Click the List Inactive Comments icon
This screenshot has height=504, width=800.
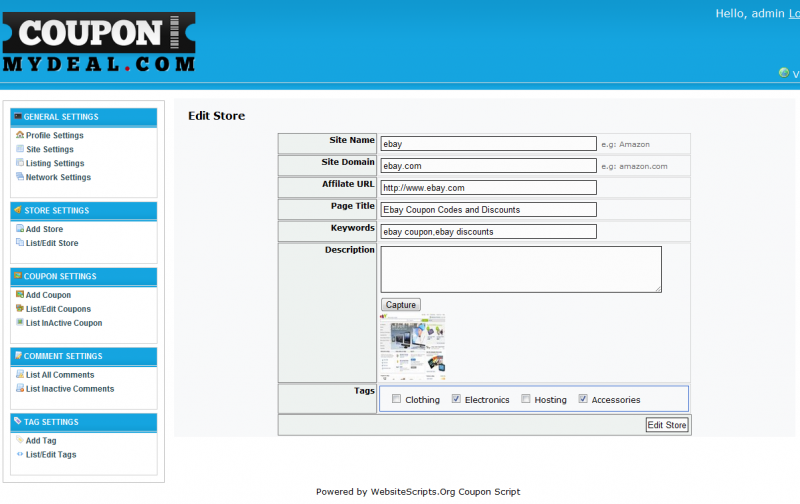point(20,388)
